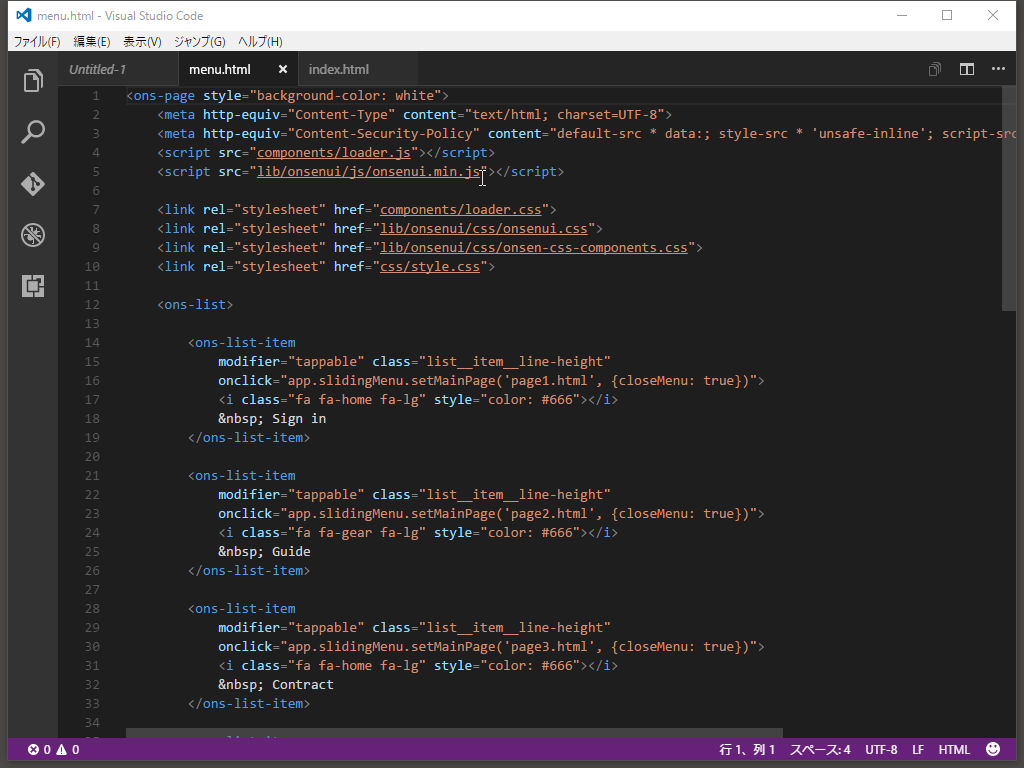Follow the css/style.css link
Viewport: 1024px width, 768px height.
(x=430, y=266)
